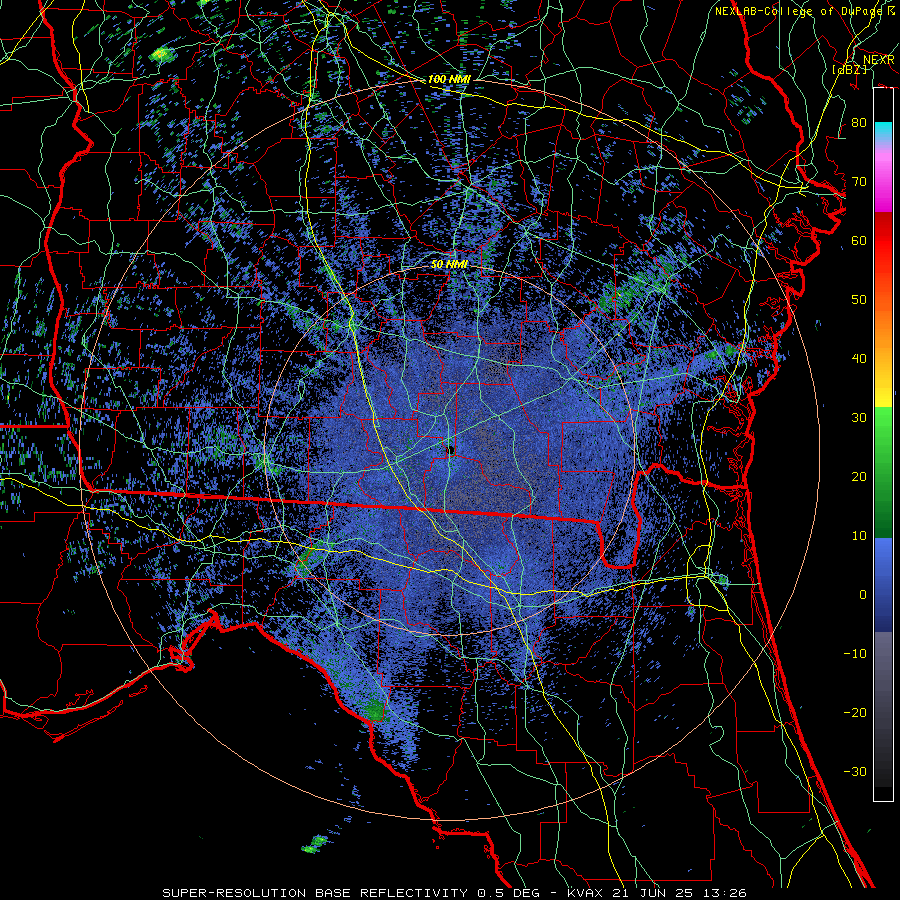
Task: Click the cyan band of the color bar
Action: coord(883,131)
